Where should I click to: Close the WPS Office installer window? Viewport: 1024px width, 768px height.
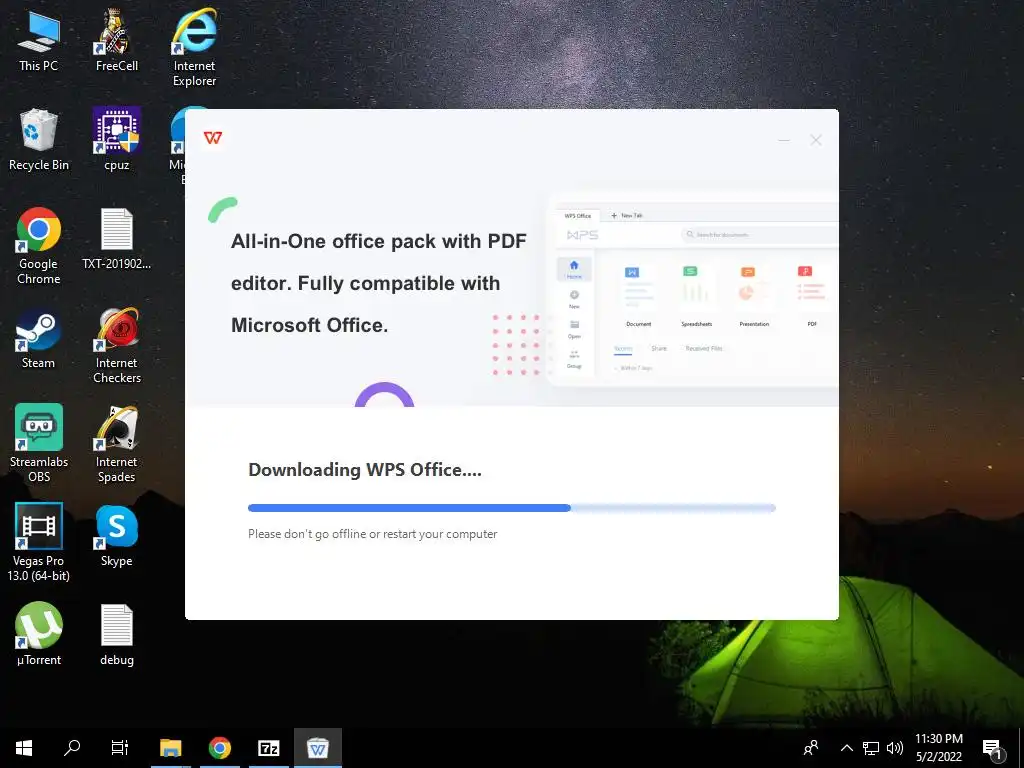click(816, 140)
